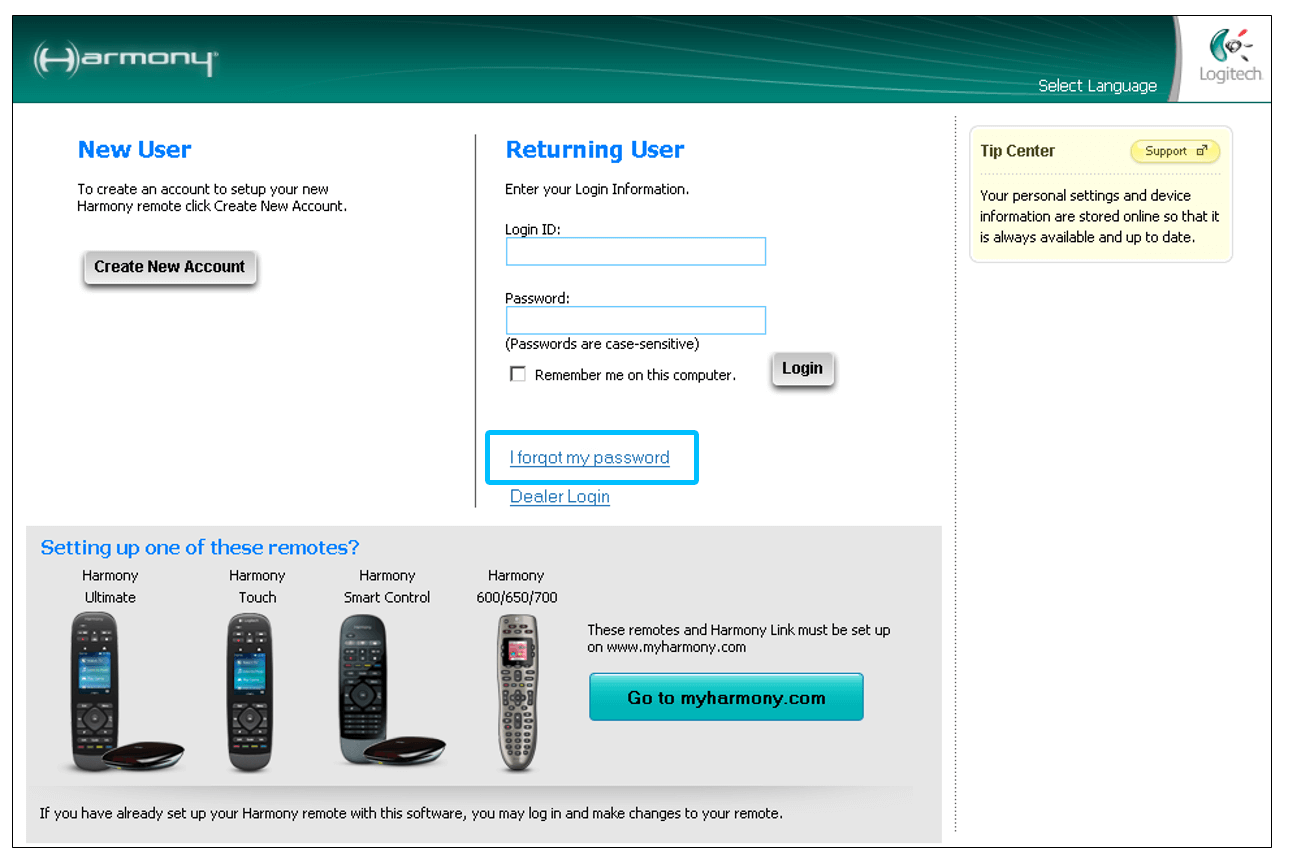Enable Remember me on this computer
Image resolution: width=1291 pixels, height=864 pixels.
click(x=518, y=374)
